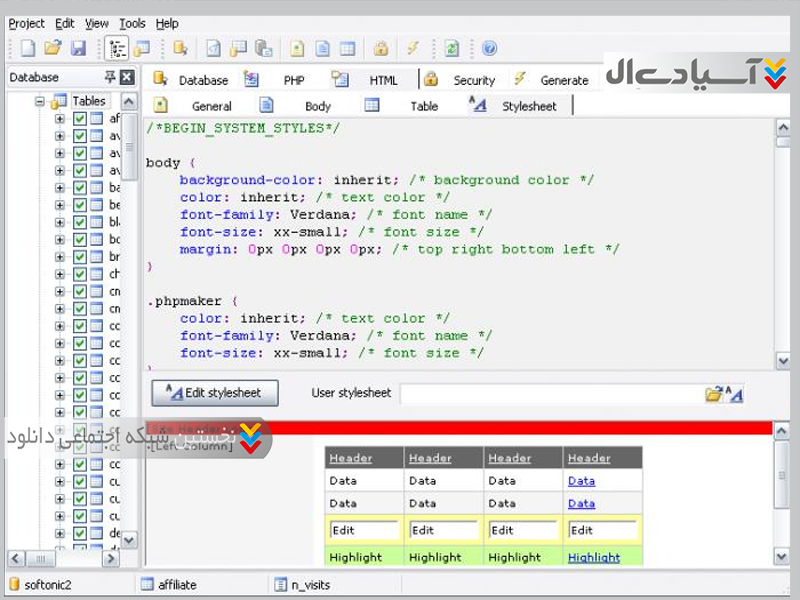
Task: Click the New Project toolbar icon
Action: coord(28,48)
